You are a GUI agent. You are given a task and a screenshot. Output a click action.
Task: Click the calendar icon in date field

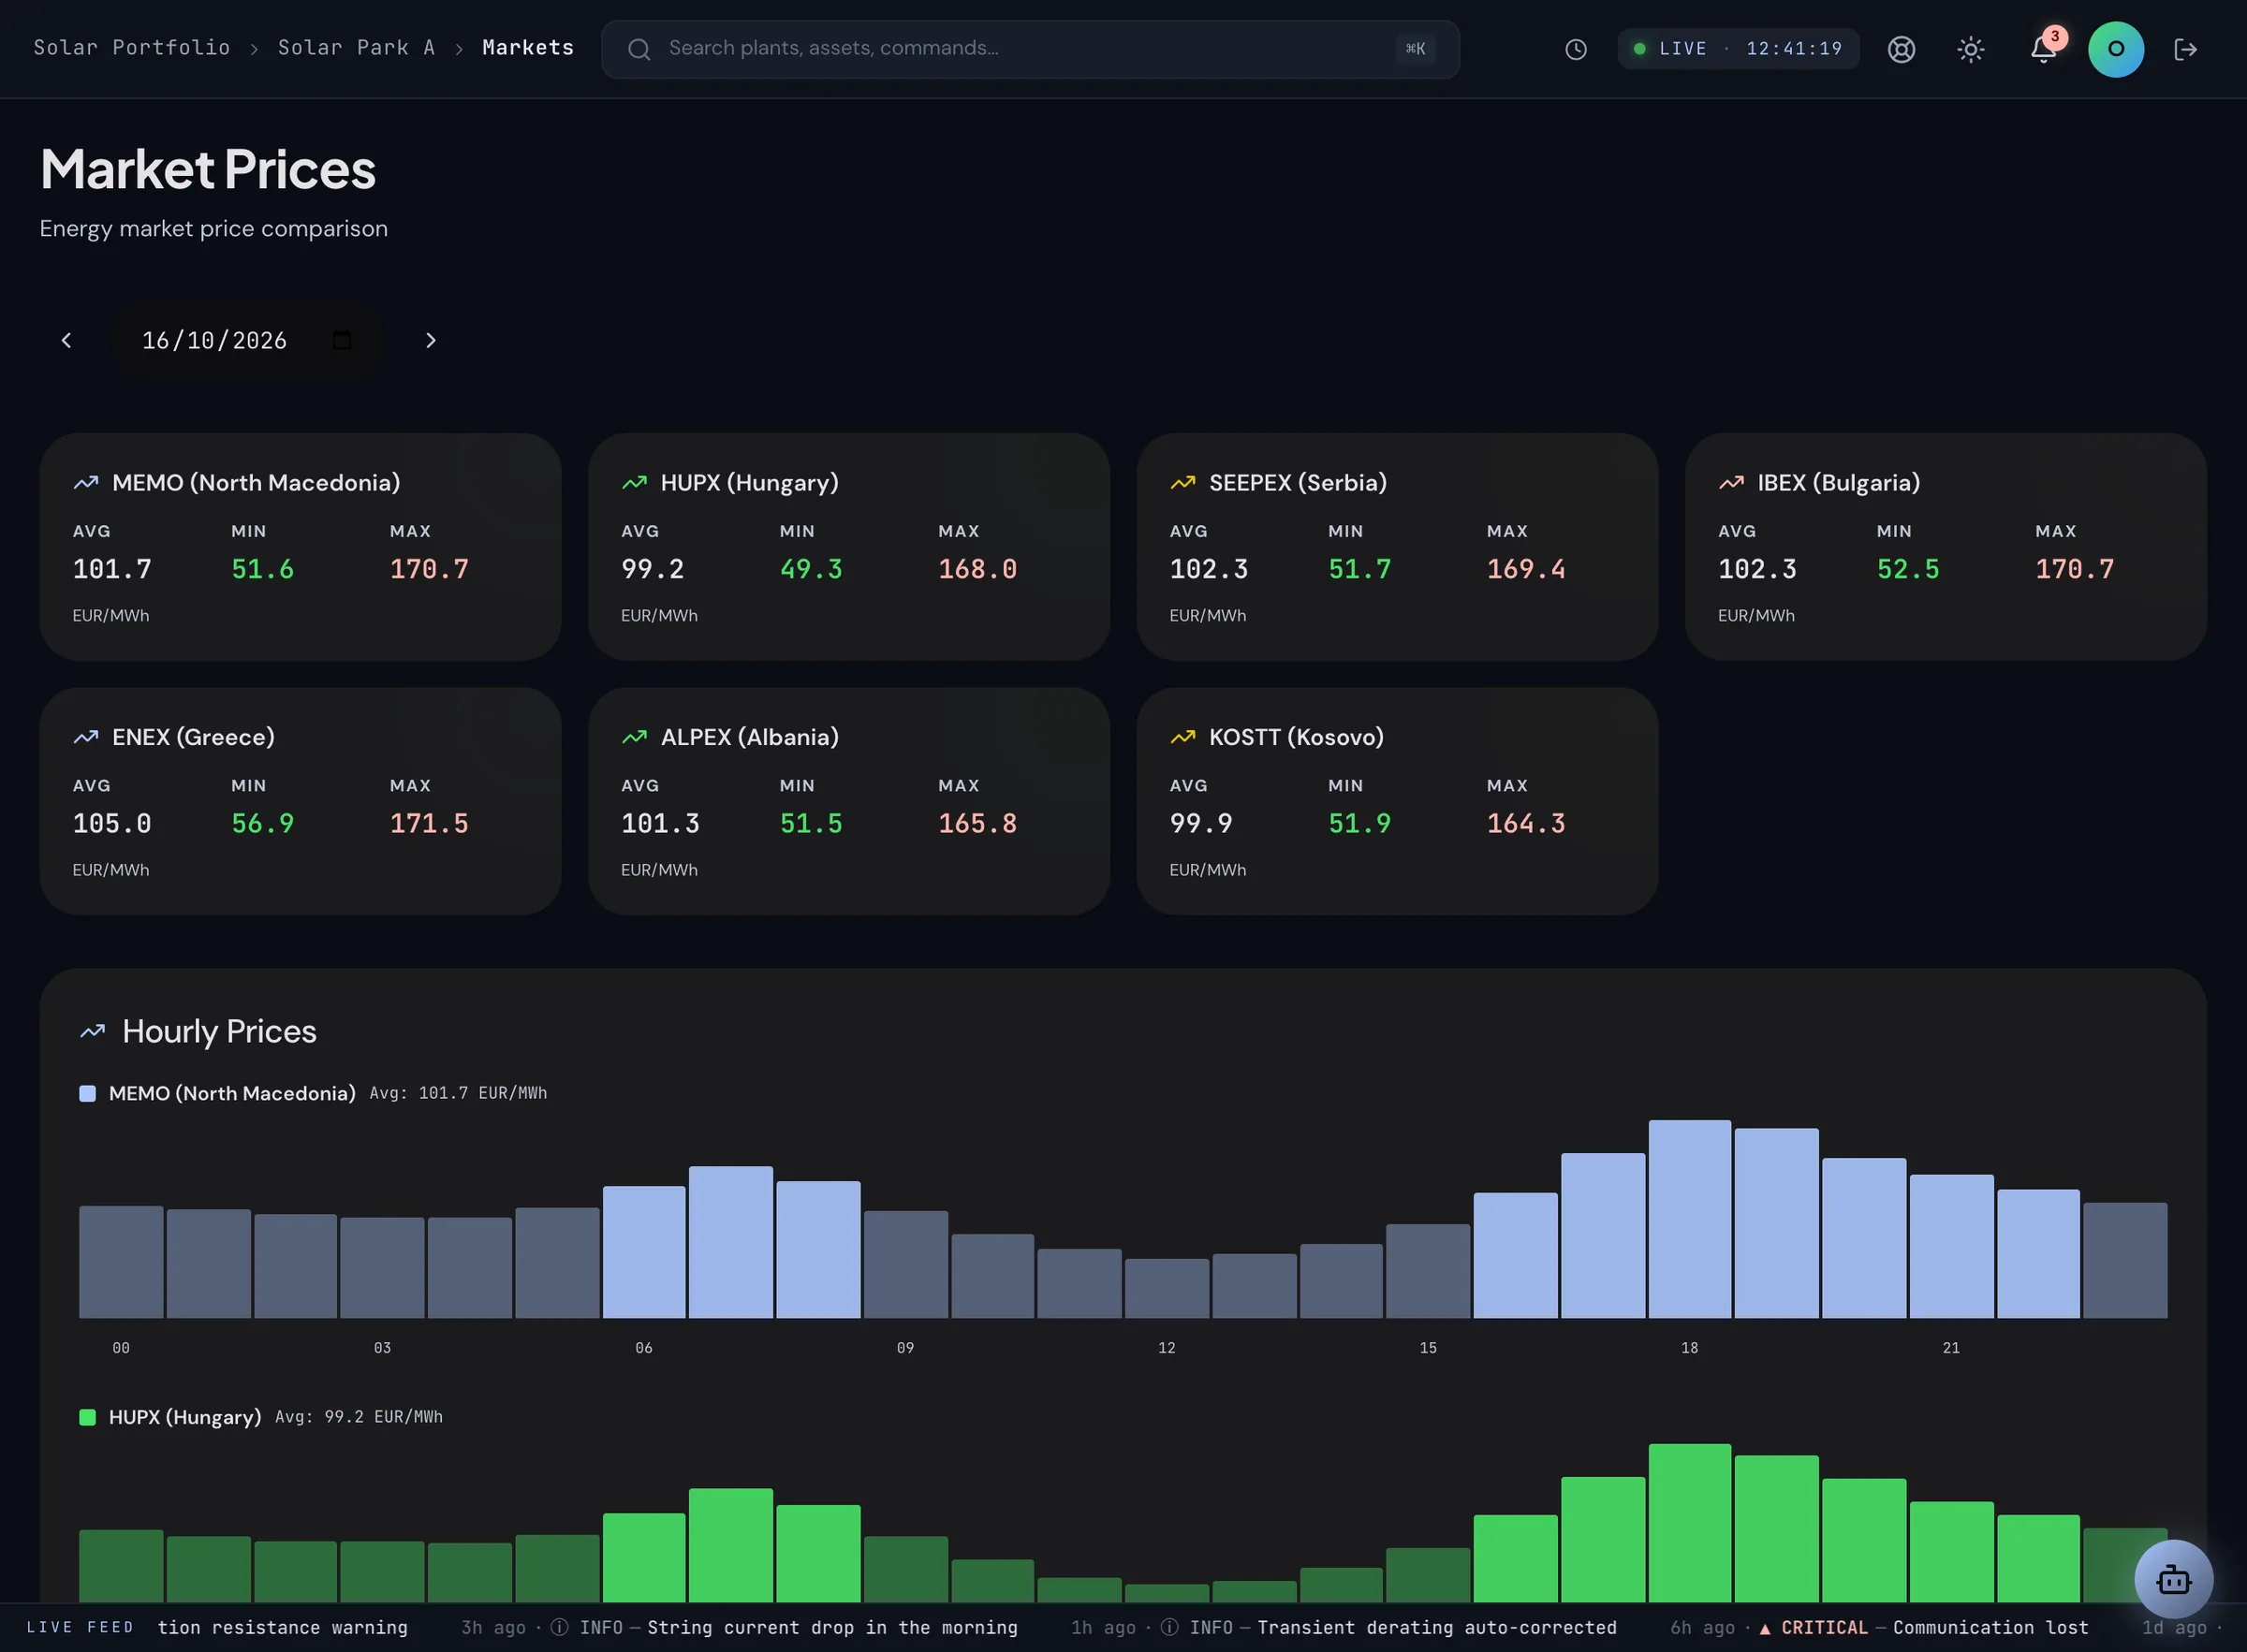point(342,340)
